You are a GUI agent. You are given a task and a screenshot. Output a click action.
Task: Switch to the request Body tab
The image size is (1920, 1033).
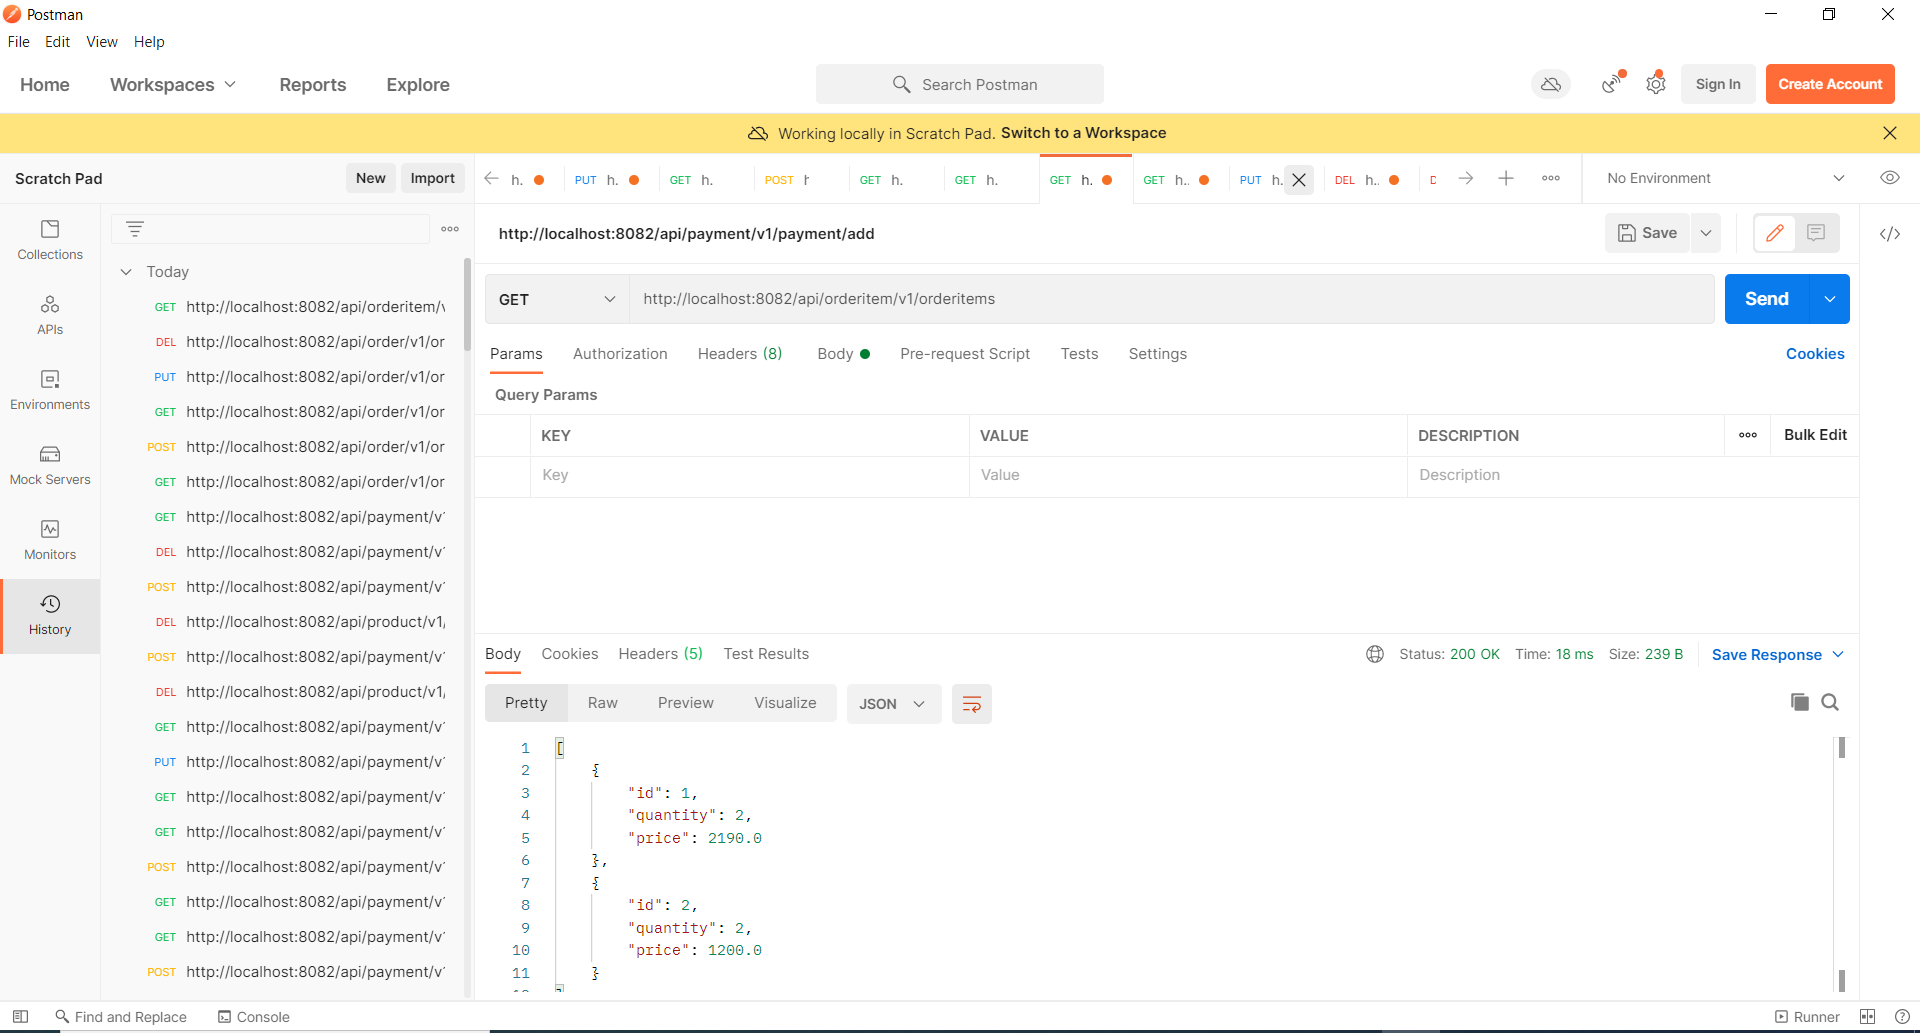pos(843,354)
